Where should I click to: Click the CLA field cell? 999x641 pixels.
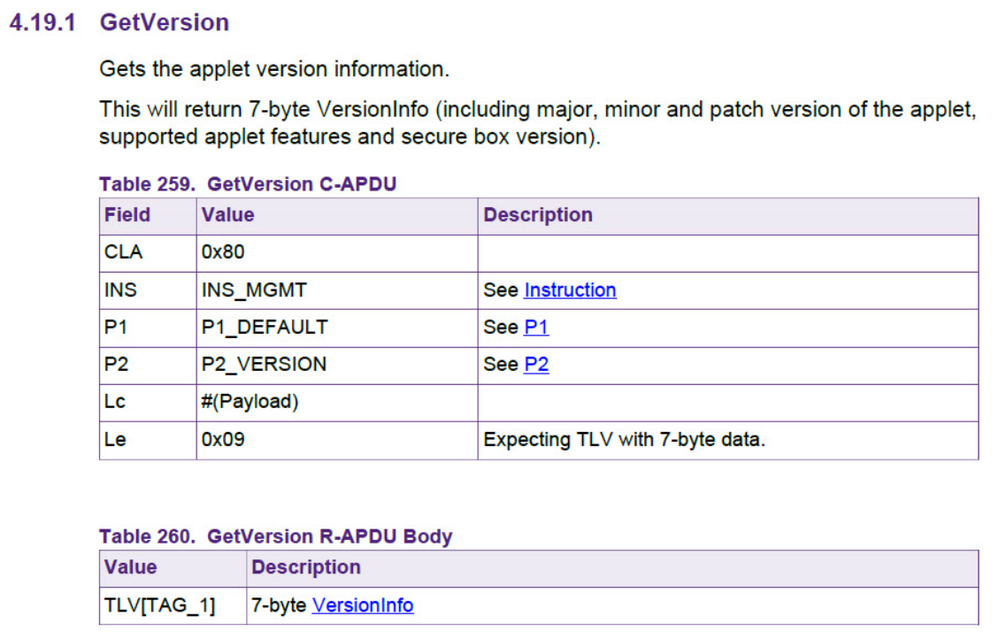[124, 253]
